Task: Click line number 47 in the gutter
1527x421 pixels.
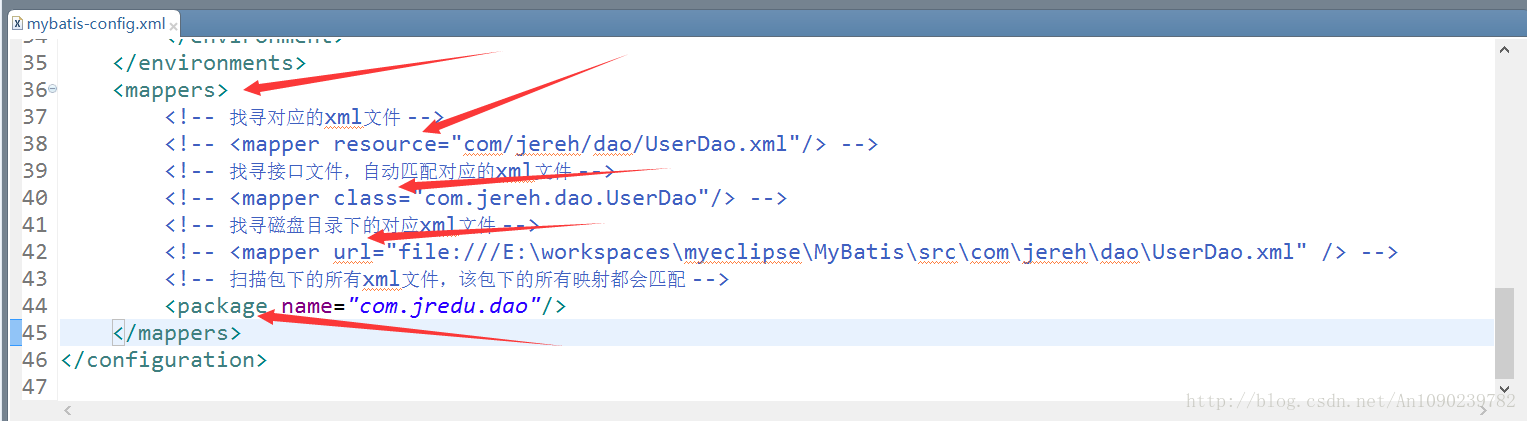Action: tap(34, 387)
